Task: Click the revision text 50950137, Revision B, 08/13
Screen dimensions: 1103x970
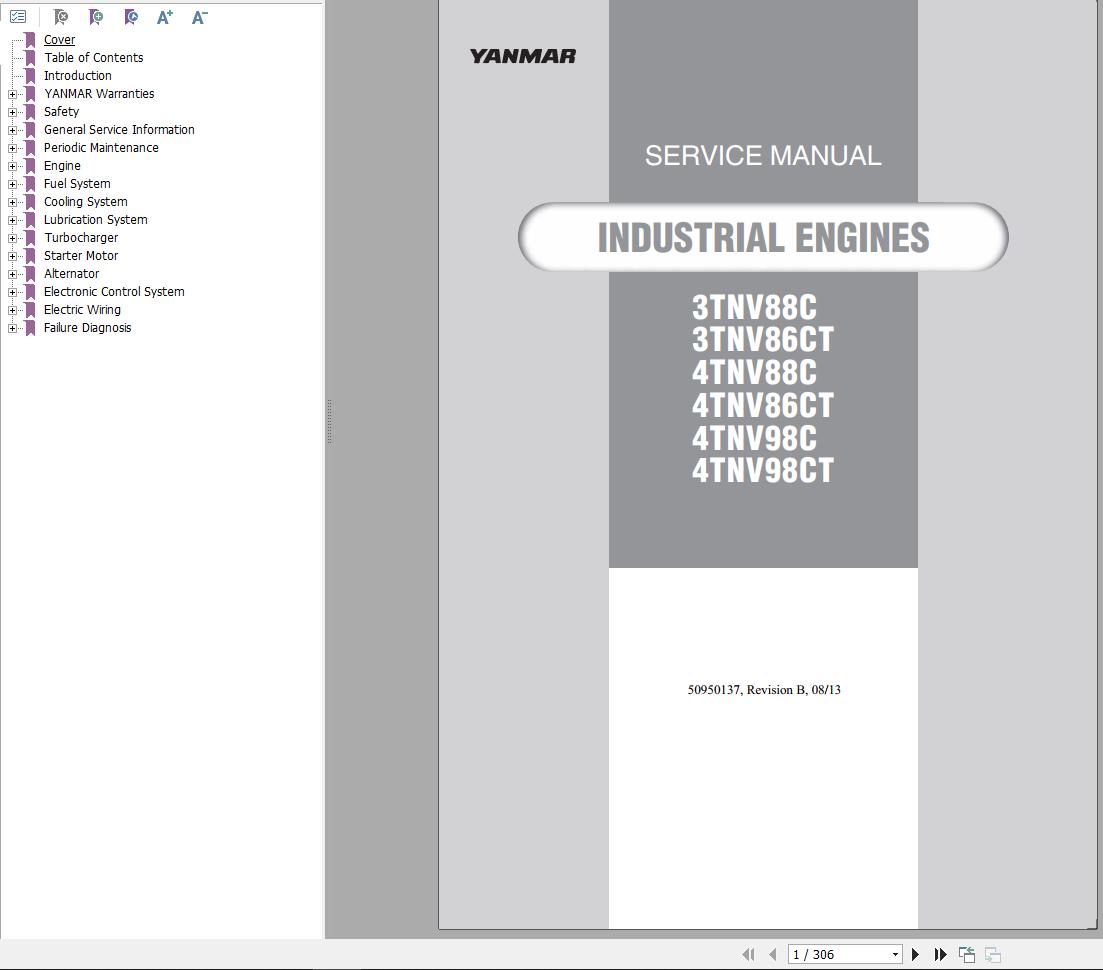Action: coord(764,690)
